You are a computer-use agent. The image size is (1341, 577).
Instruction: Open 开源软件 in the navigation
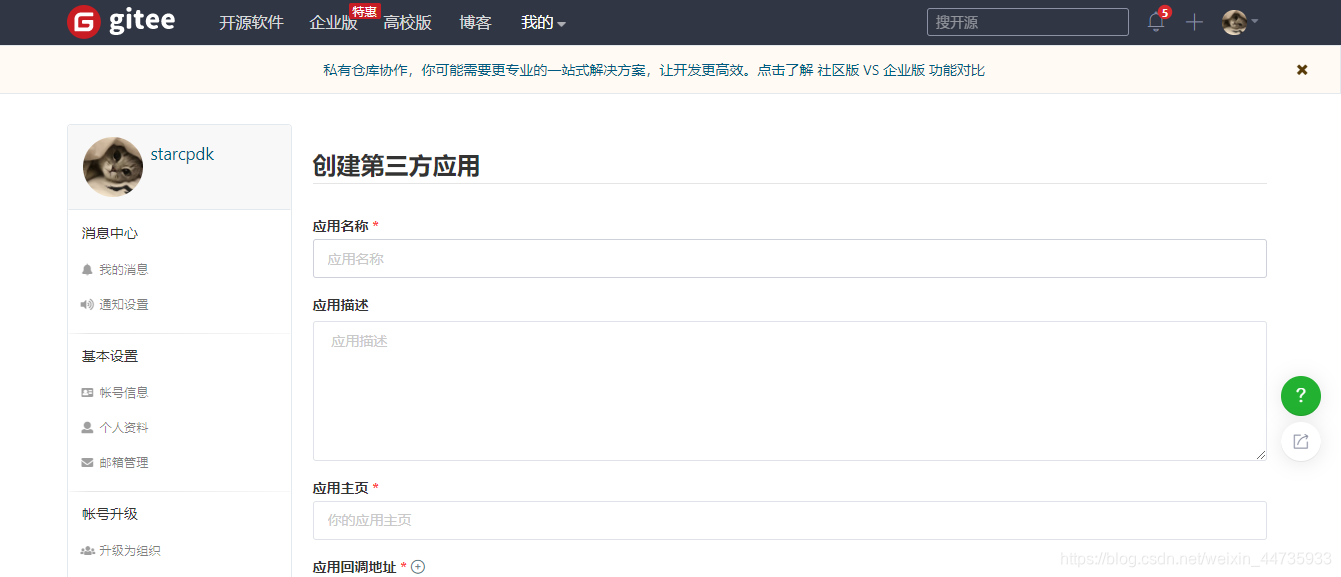pos(252,23)
